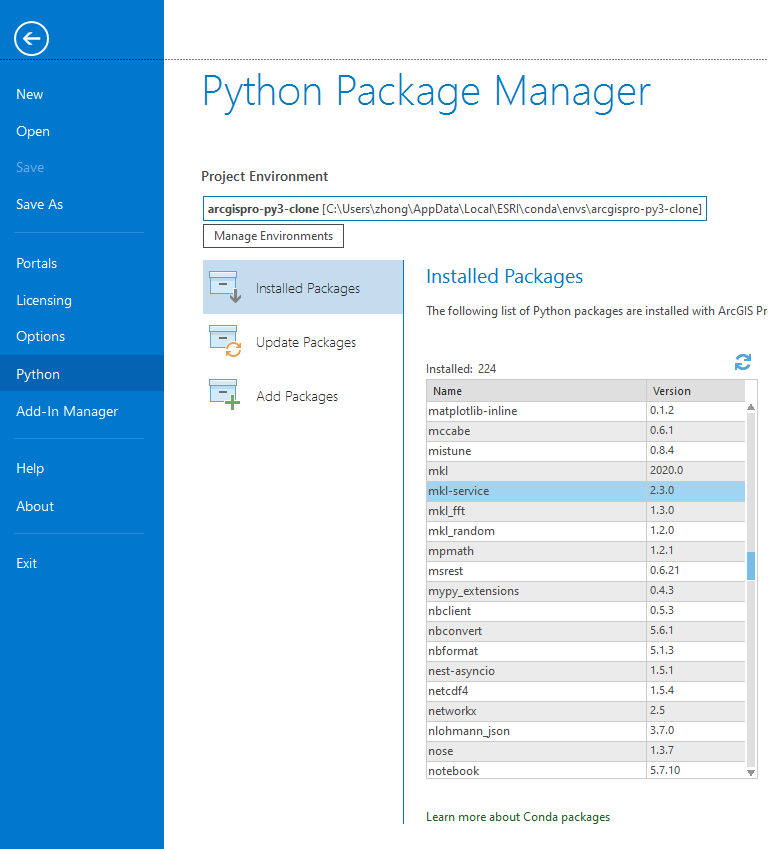Open the Portals page
The height and width of the screenshot is (849, 768).
coord(37,264)
